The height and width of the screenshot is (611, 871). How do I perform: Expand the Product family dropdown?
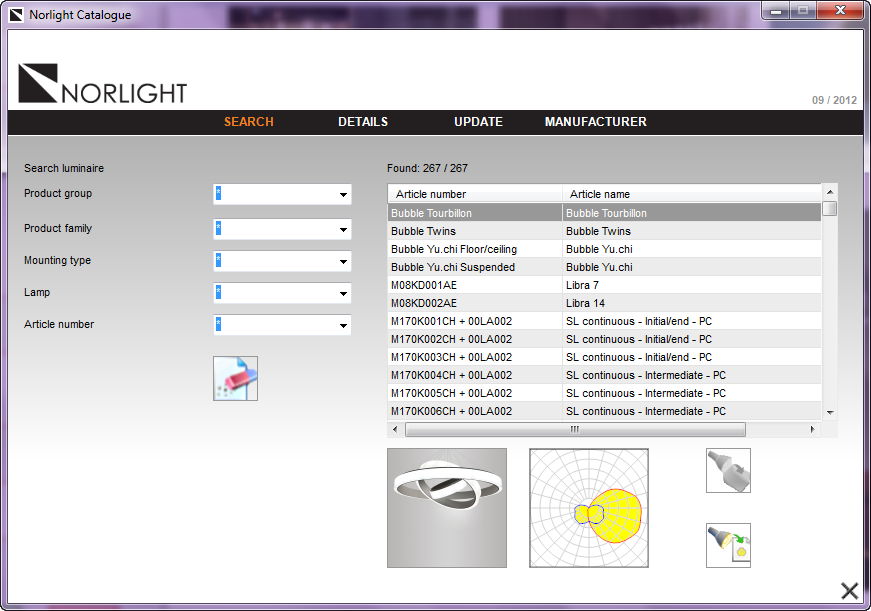coord(343,227)
